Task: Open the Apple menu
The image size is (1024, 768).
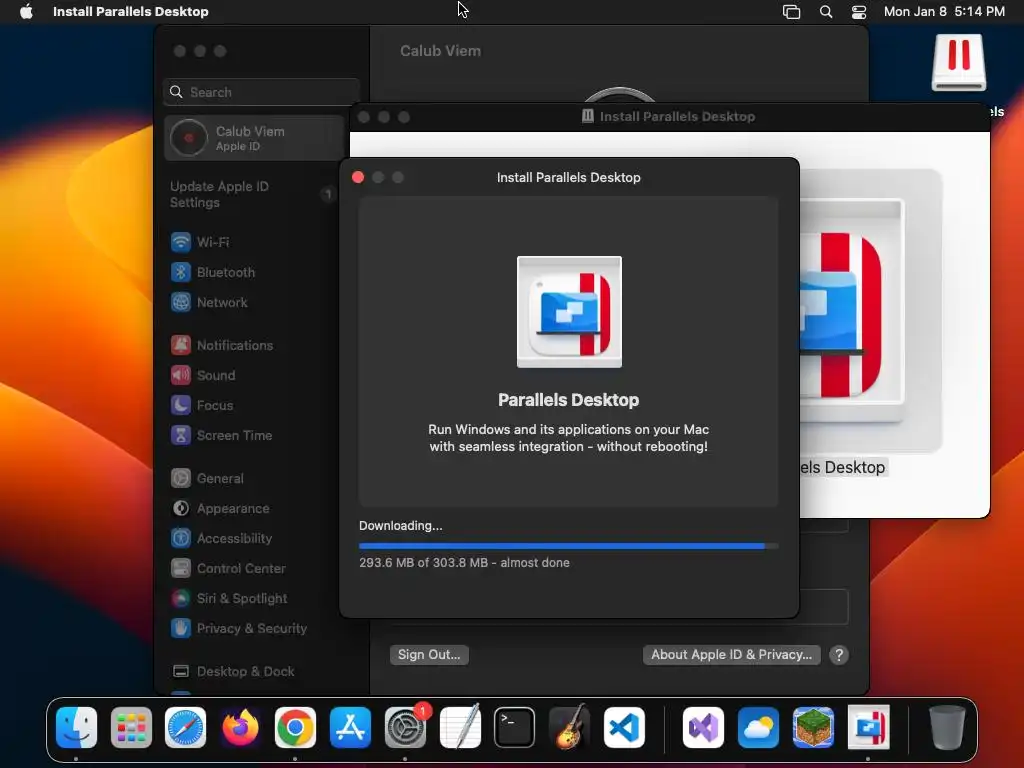Action: (26, 12)
